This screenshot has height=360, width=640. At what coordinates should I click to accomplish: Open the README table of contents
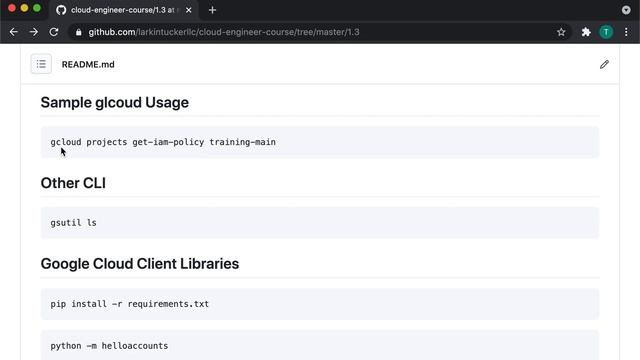tap(41, 64)
